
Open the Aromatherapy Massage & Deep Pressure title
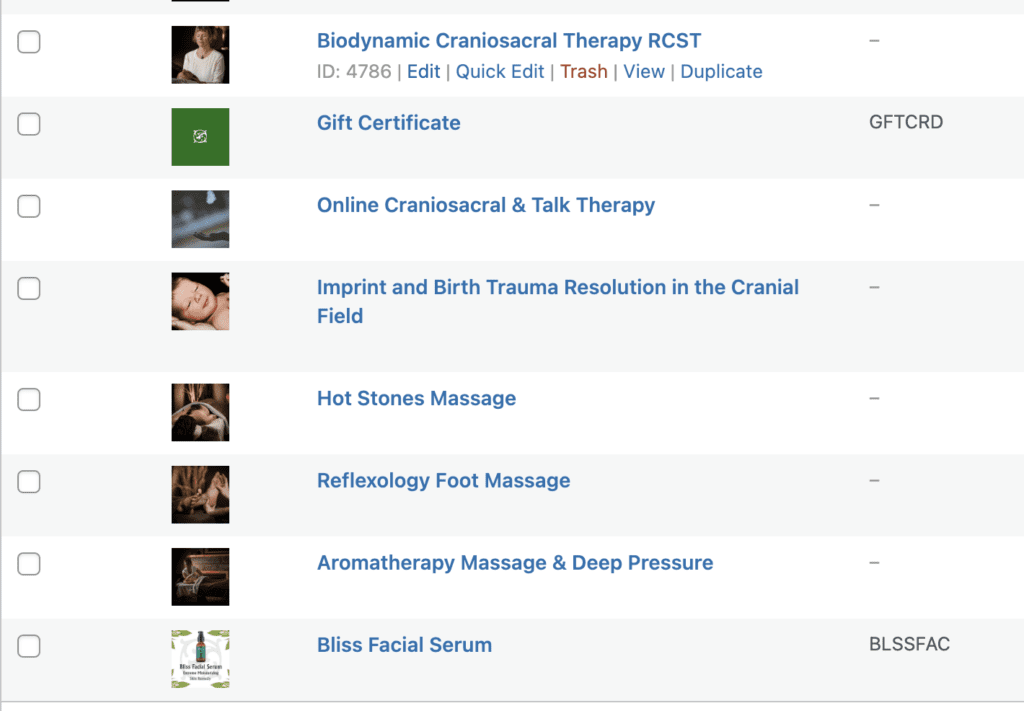tap(515, 563)
